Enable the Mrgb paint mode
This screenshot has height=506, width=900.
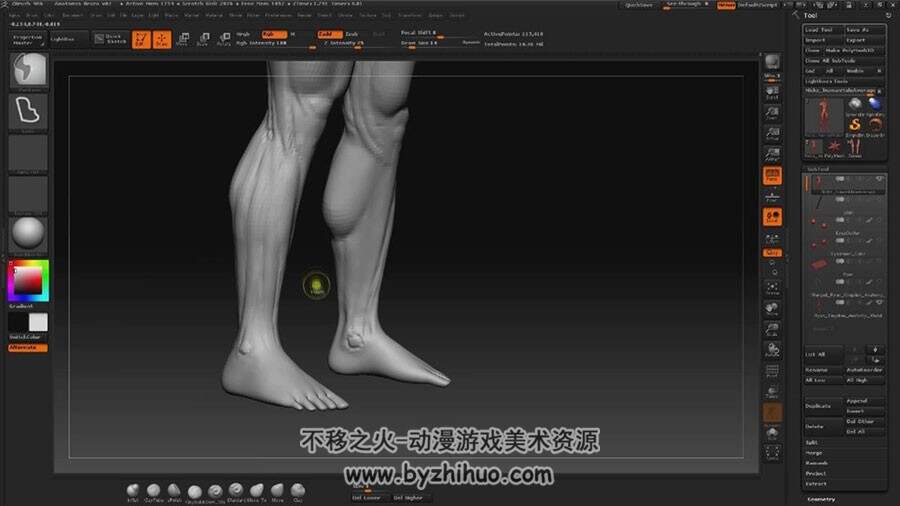pos(245,34)
